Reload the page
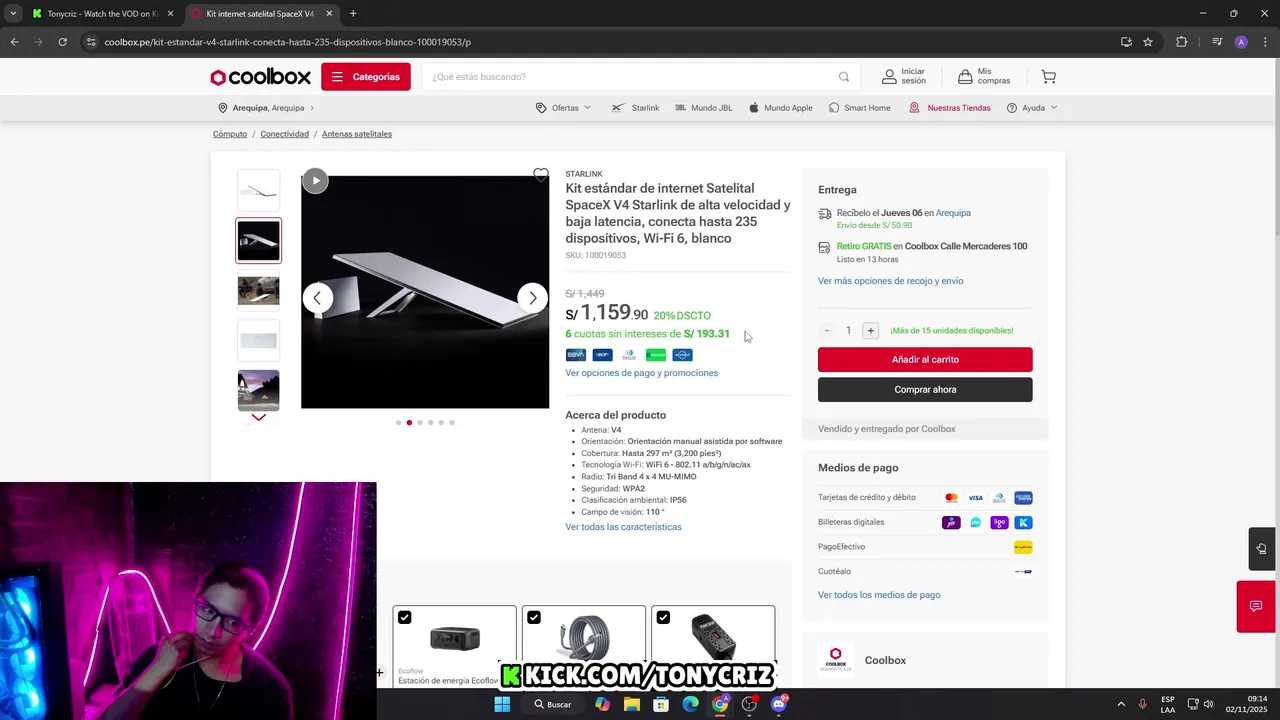This screenshot has width=1280, height=720. pyautogui.click(x=62, y=42)
